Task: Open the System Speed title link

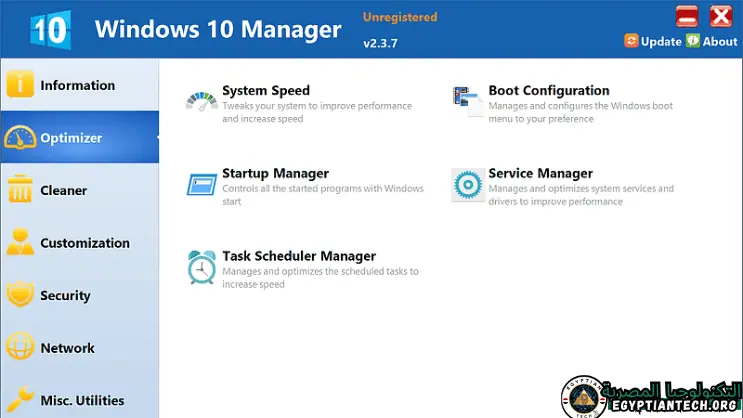Action: 266,91
